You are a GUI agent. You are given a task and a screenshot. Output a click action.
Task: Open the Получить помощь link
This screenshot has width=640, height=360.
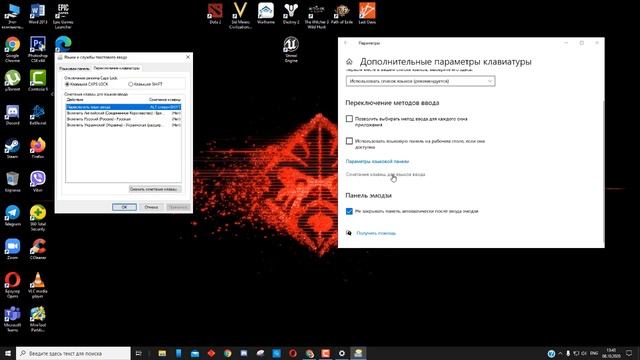click(x=376, y=233)
